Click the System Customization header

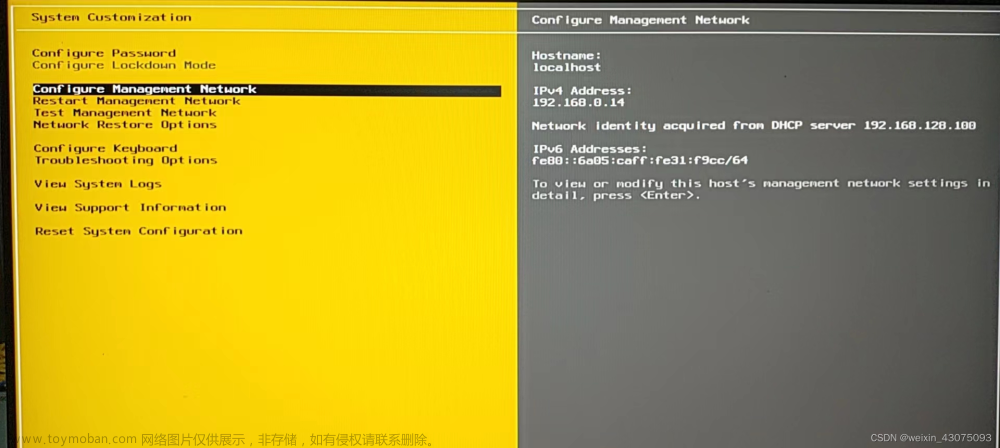pyautogui.click(x=111, y=17)
